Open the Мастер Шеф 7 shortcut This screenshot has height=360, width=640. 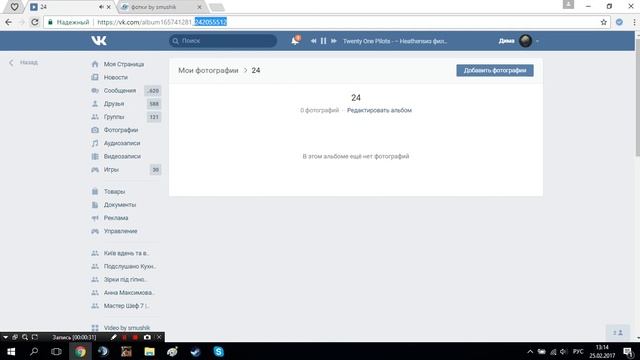click(x=126, y=306)
